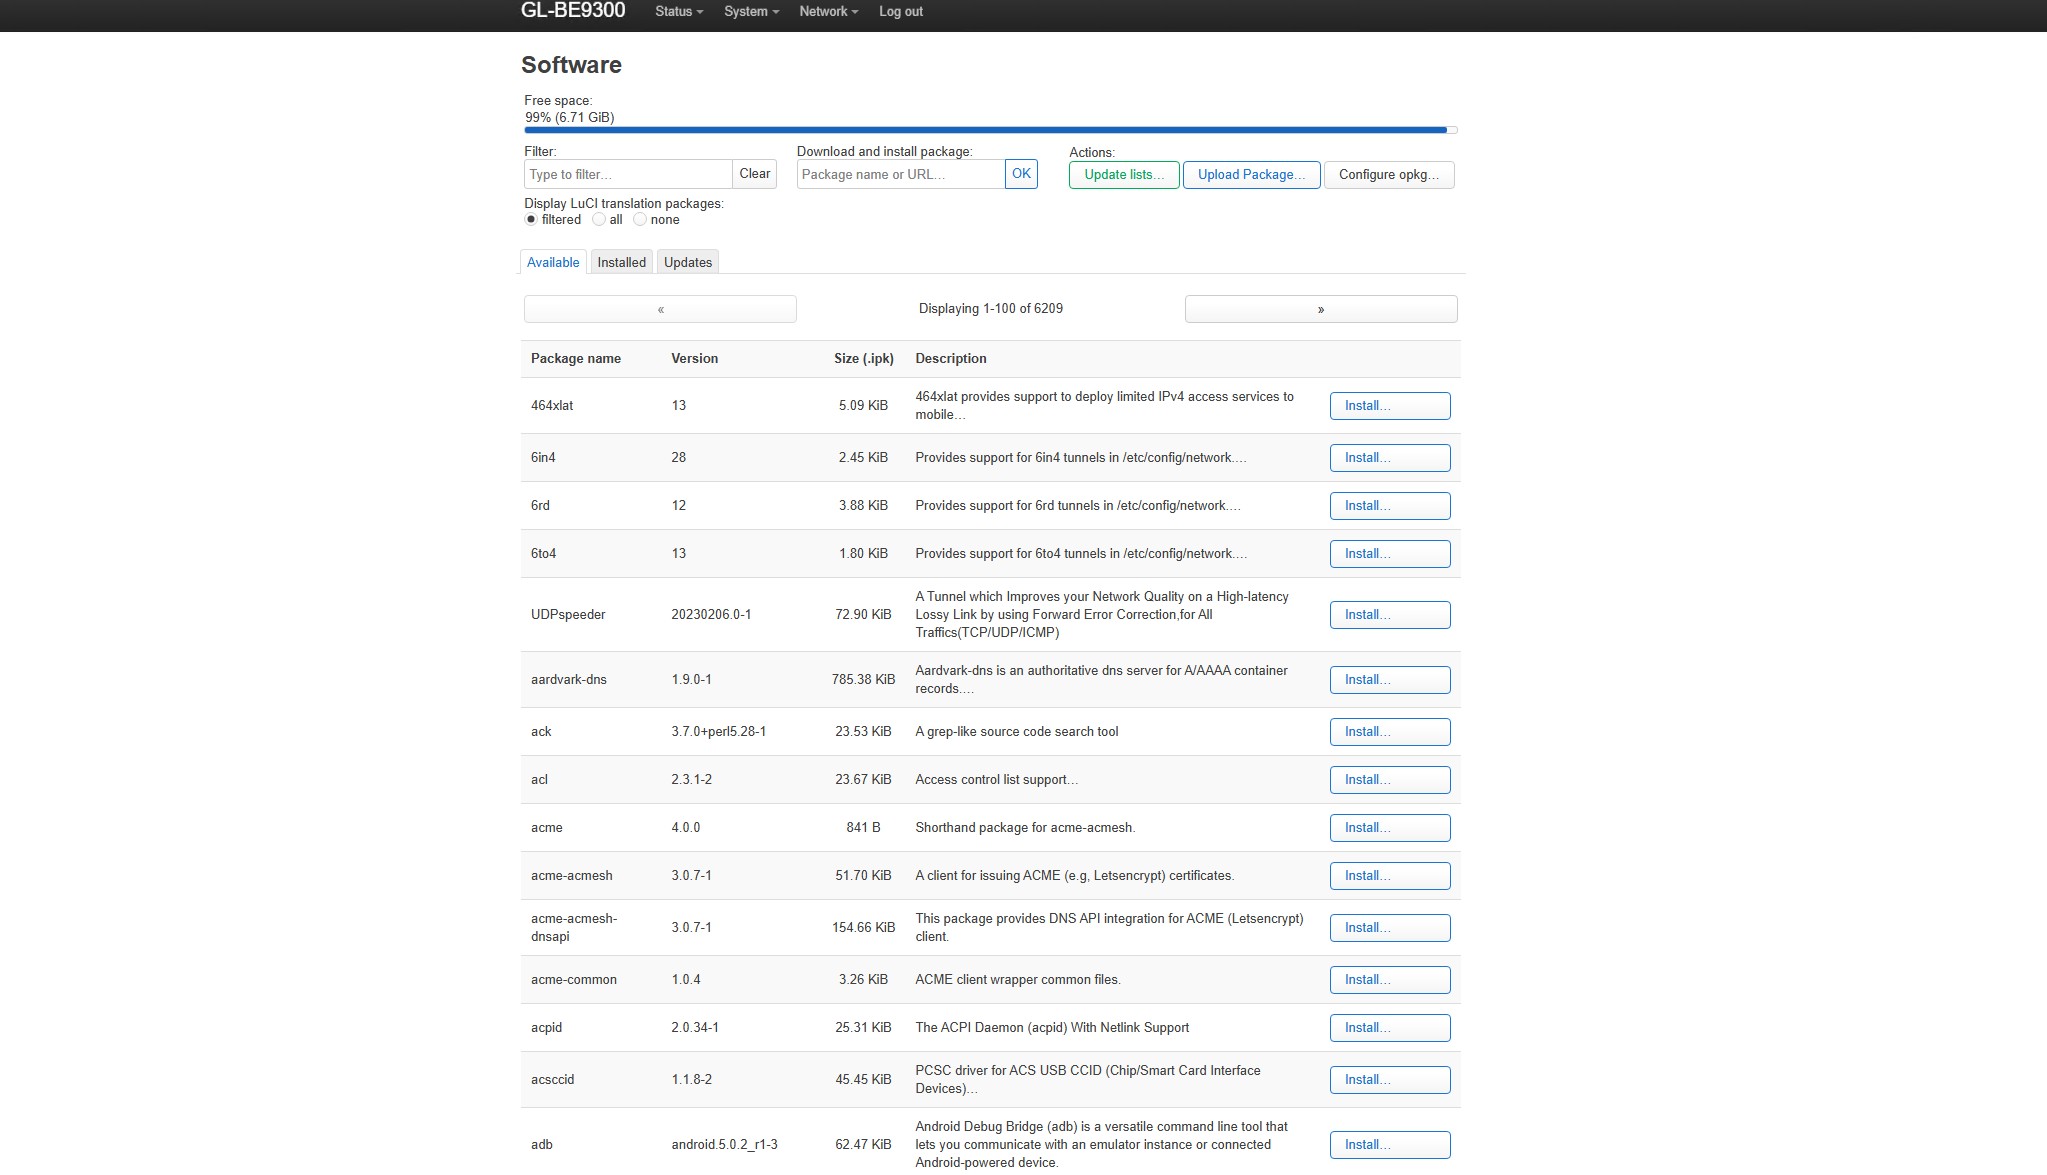The image size is (2047, 1175).
Task: Click the Update lists button
Action: (x=1123, y=175)
